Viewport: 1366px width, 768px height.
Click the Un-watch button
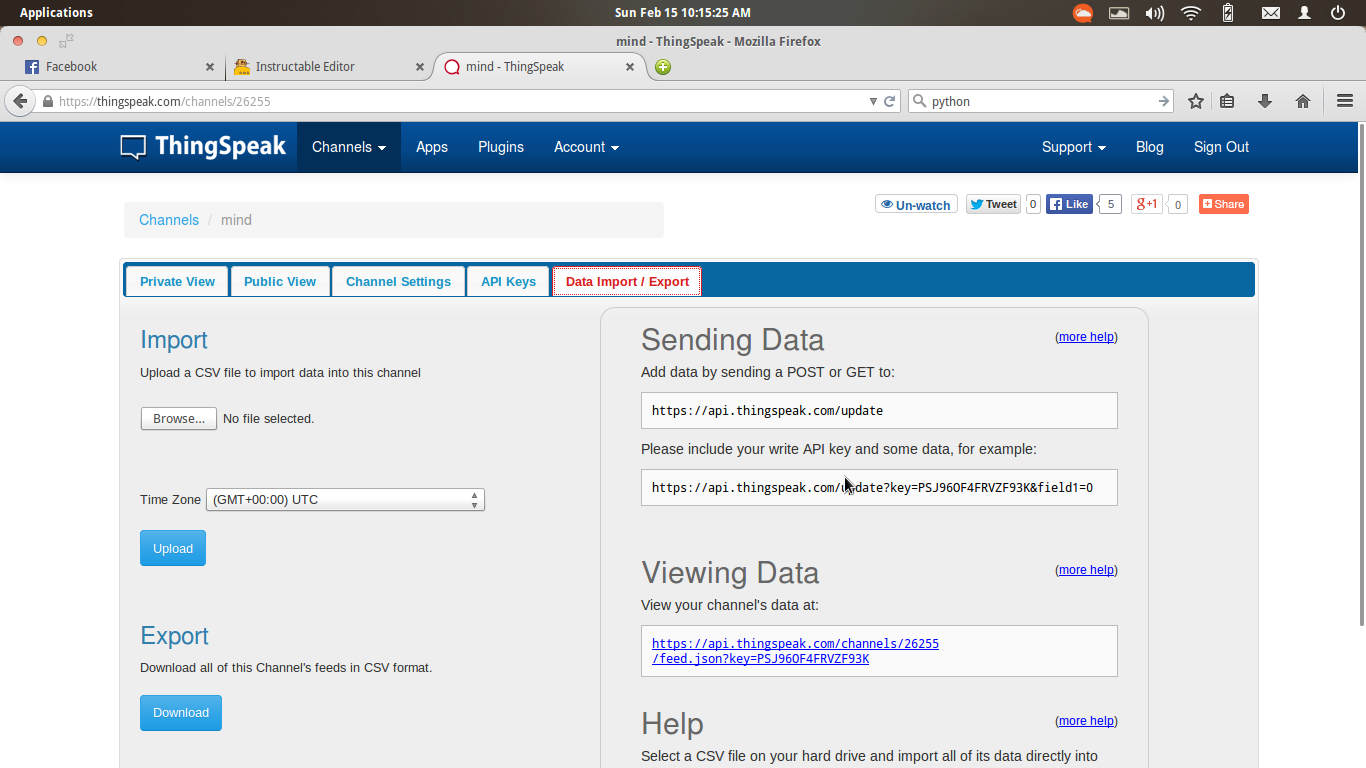[x=916, y=204]
